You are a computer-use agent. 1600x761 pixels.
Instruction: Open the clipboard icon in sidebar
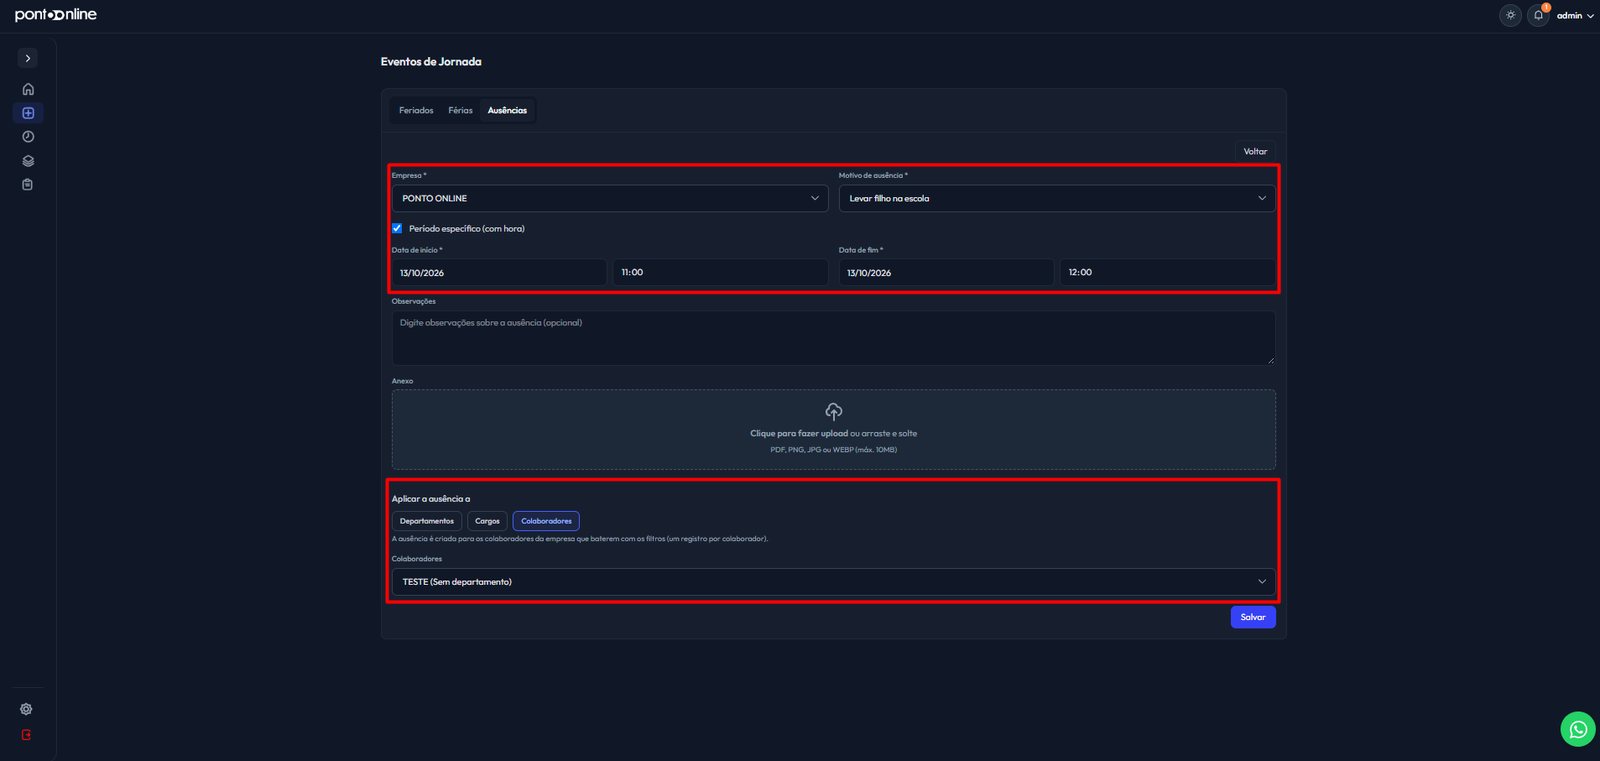(28, 184)
